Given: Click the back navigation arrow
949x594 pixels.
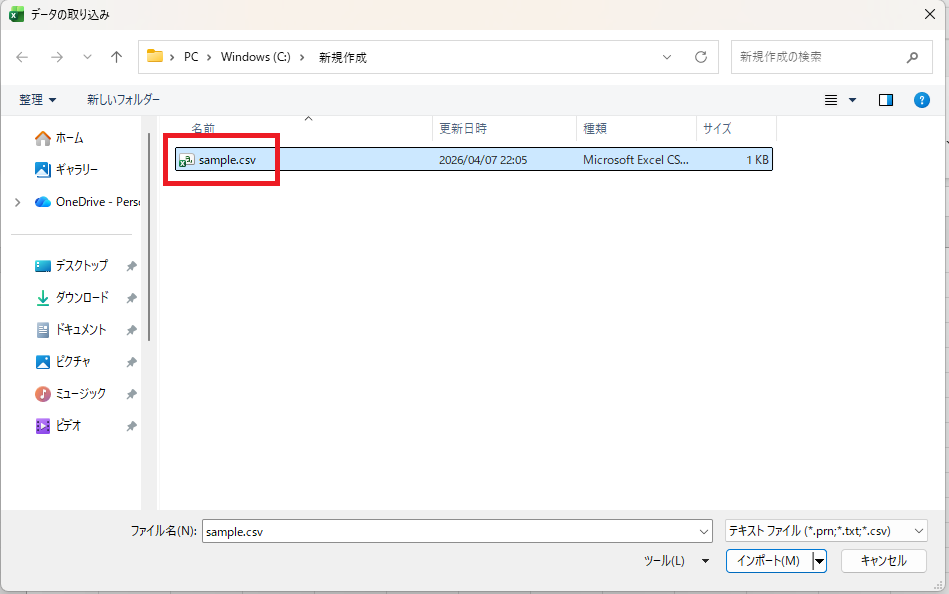Looking at the screenshot, I should point(20,57).
